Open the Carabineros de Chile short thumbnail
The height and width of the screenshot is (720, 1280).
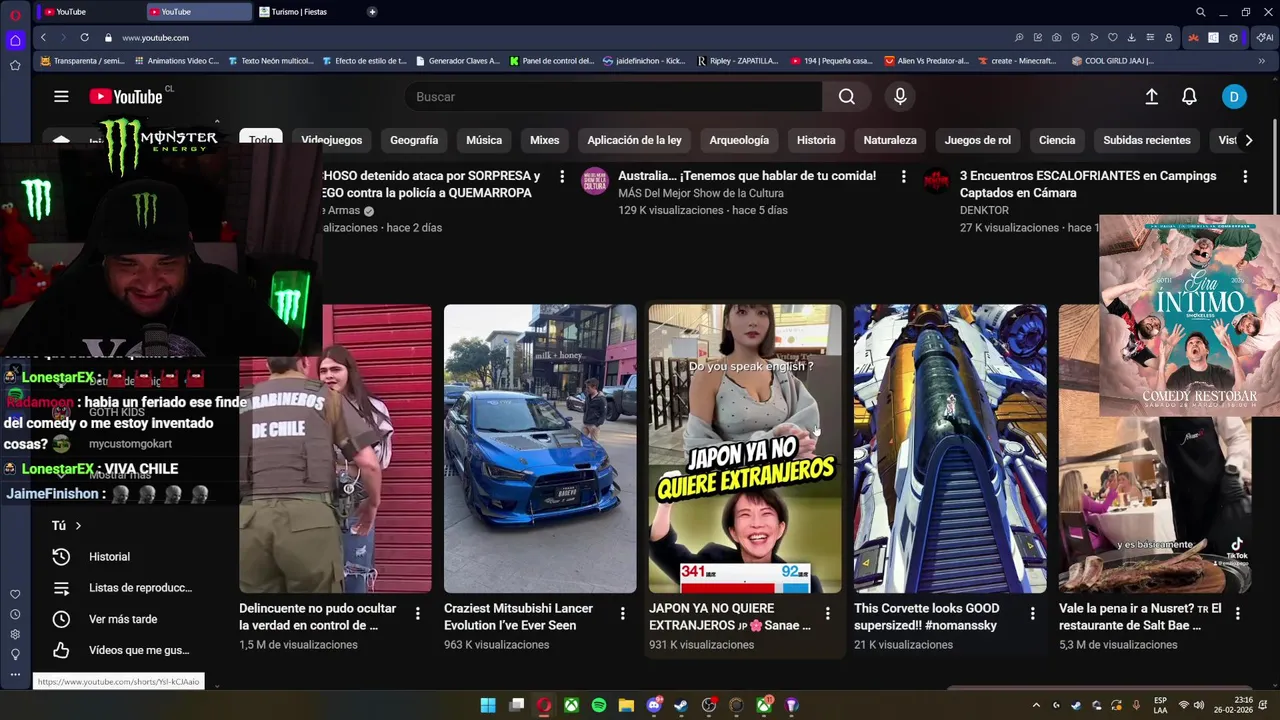click(x=335, y=449)
